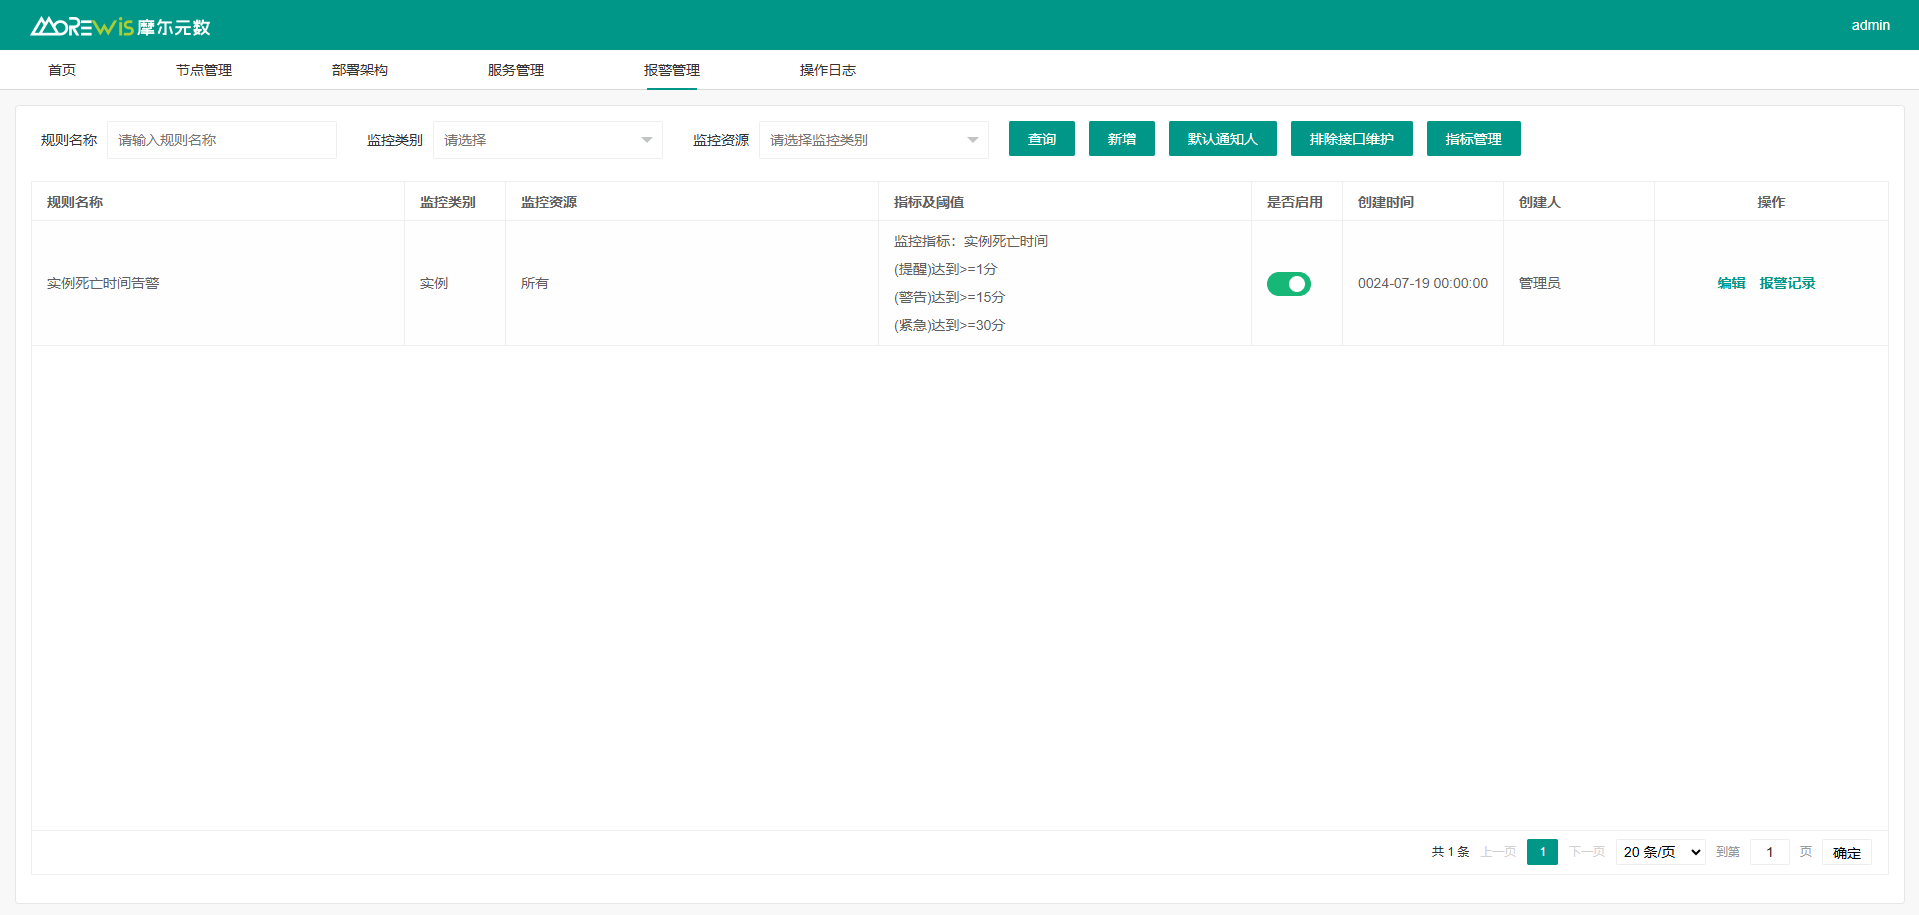
Task: Switch to the 节点管理 tab
Action: tap(203, 70)
